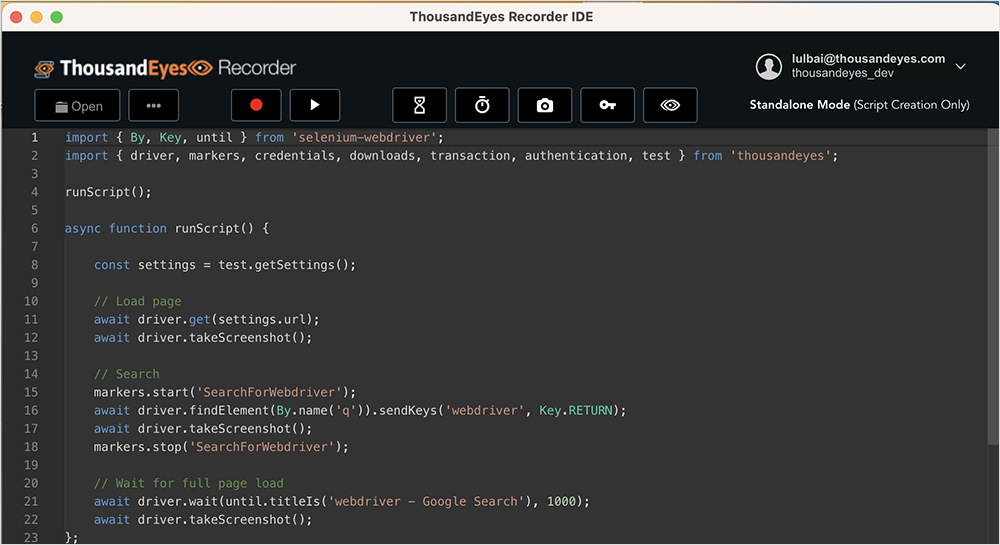
Task: Click the hourglass wait icon
Action: pyautogui.click(x=418, y=105)
